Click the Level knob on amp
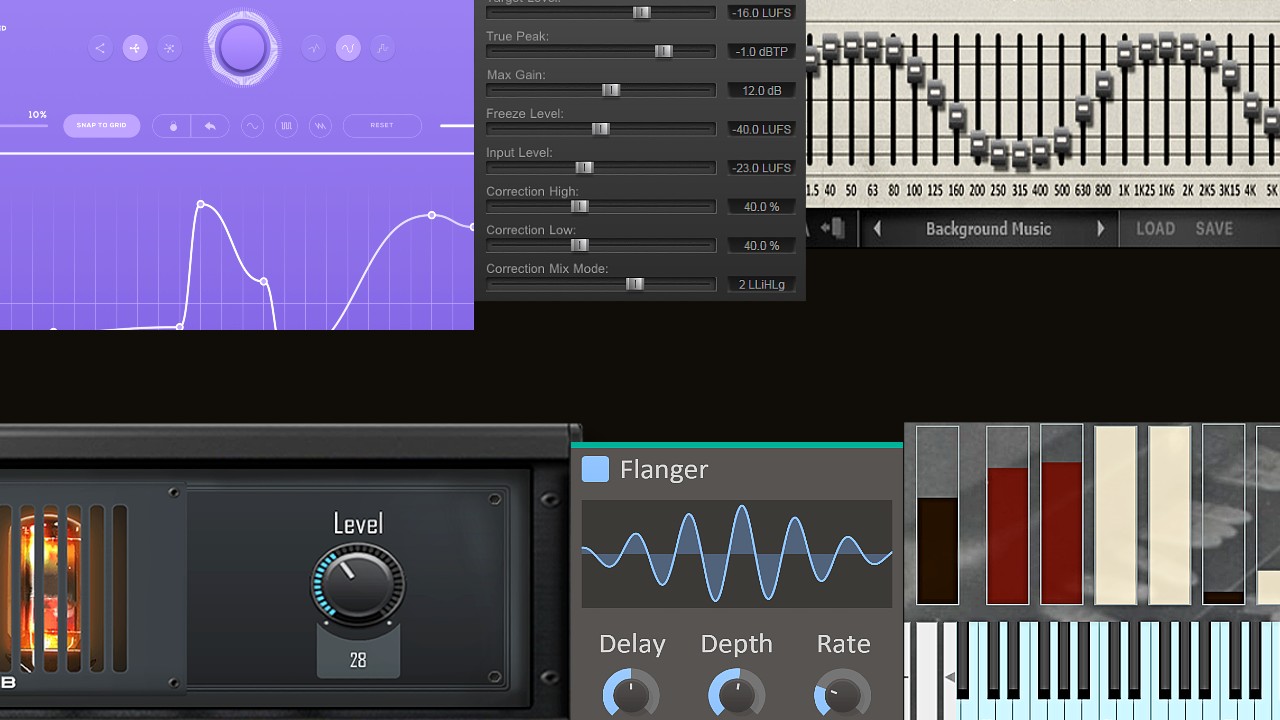Image resolution: width=1280 pixels, height=720 pixels. point(358,584)
